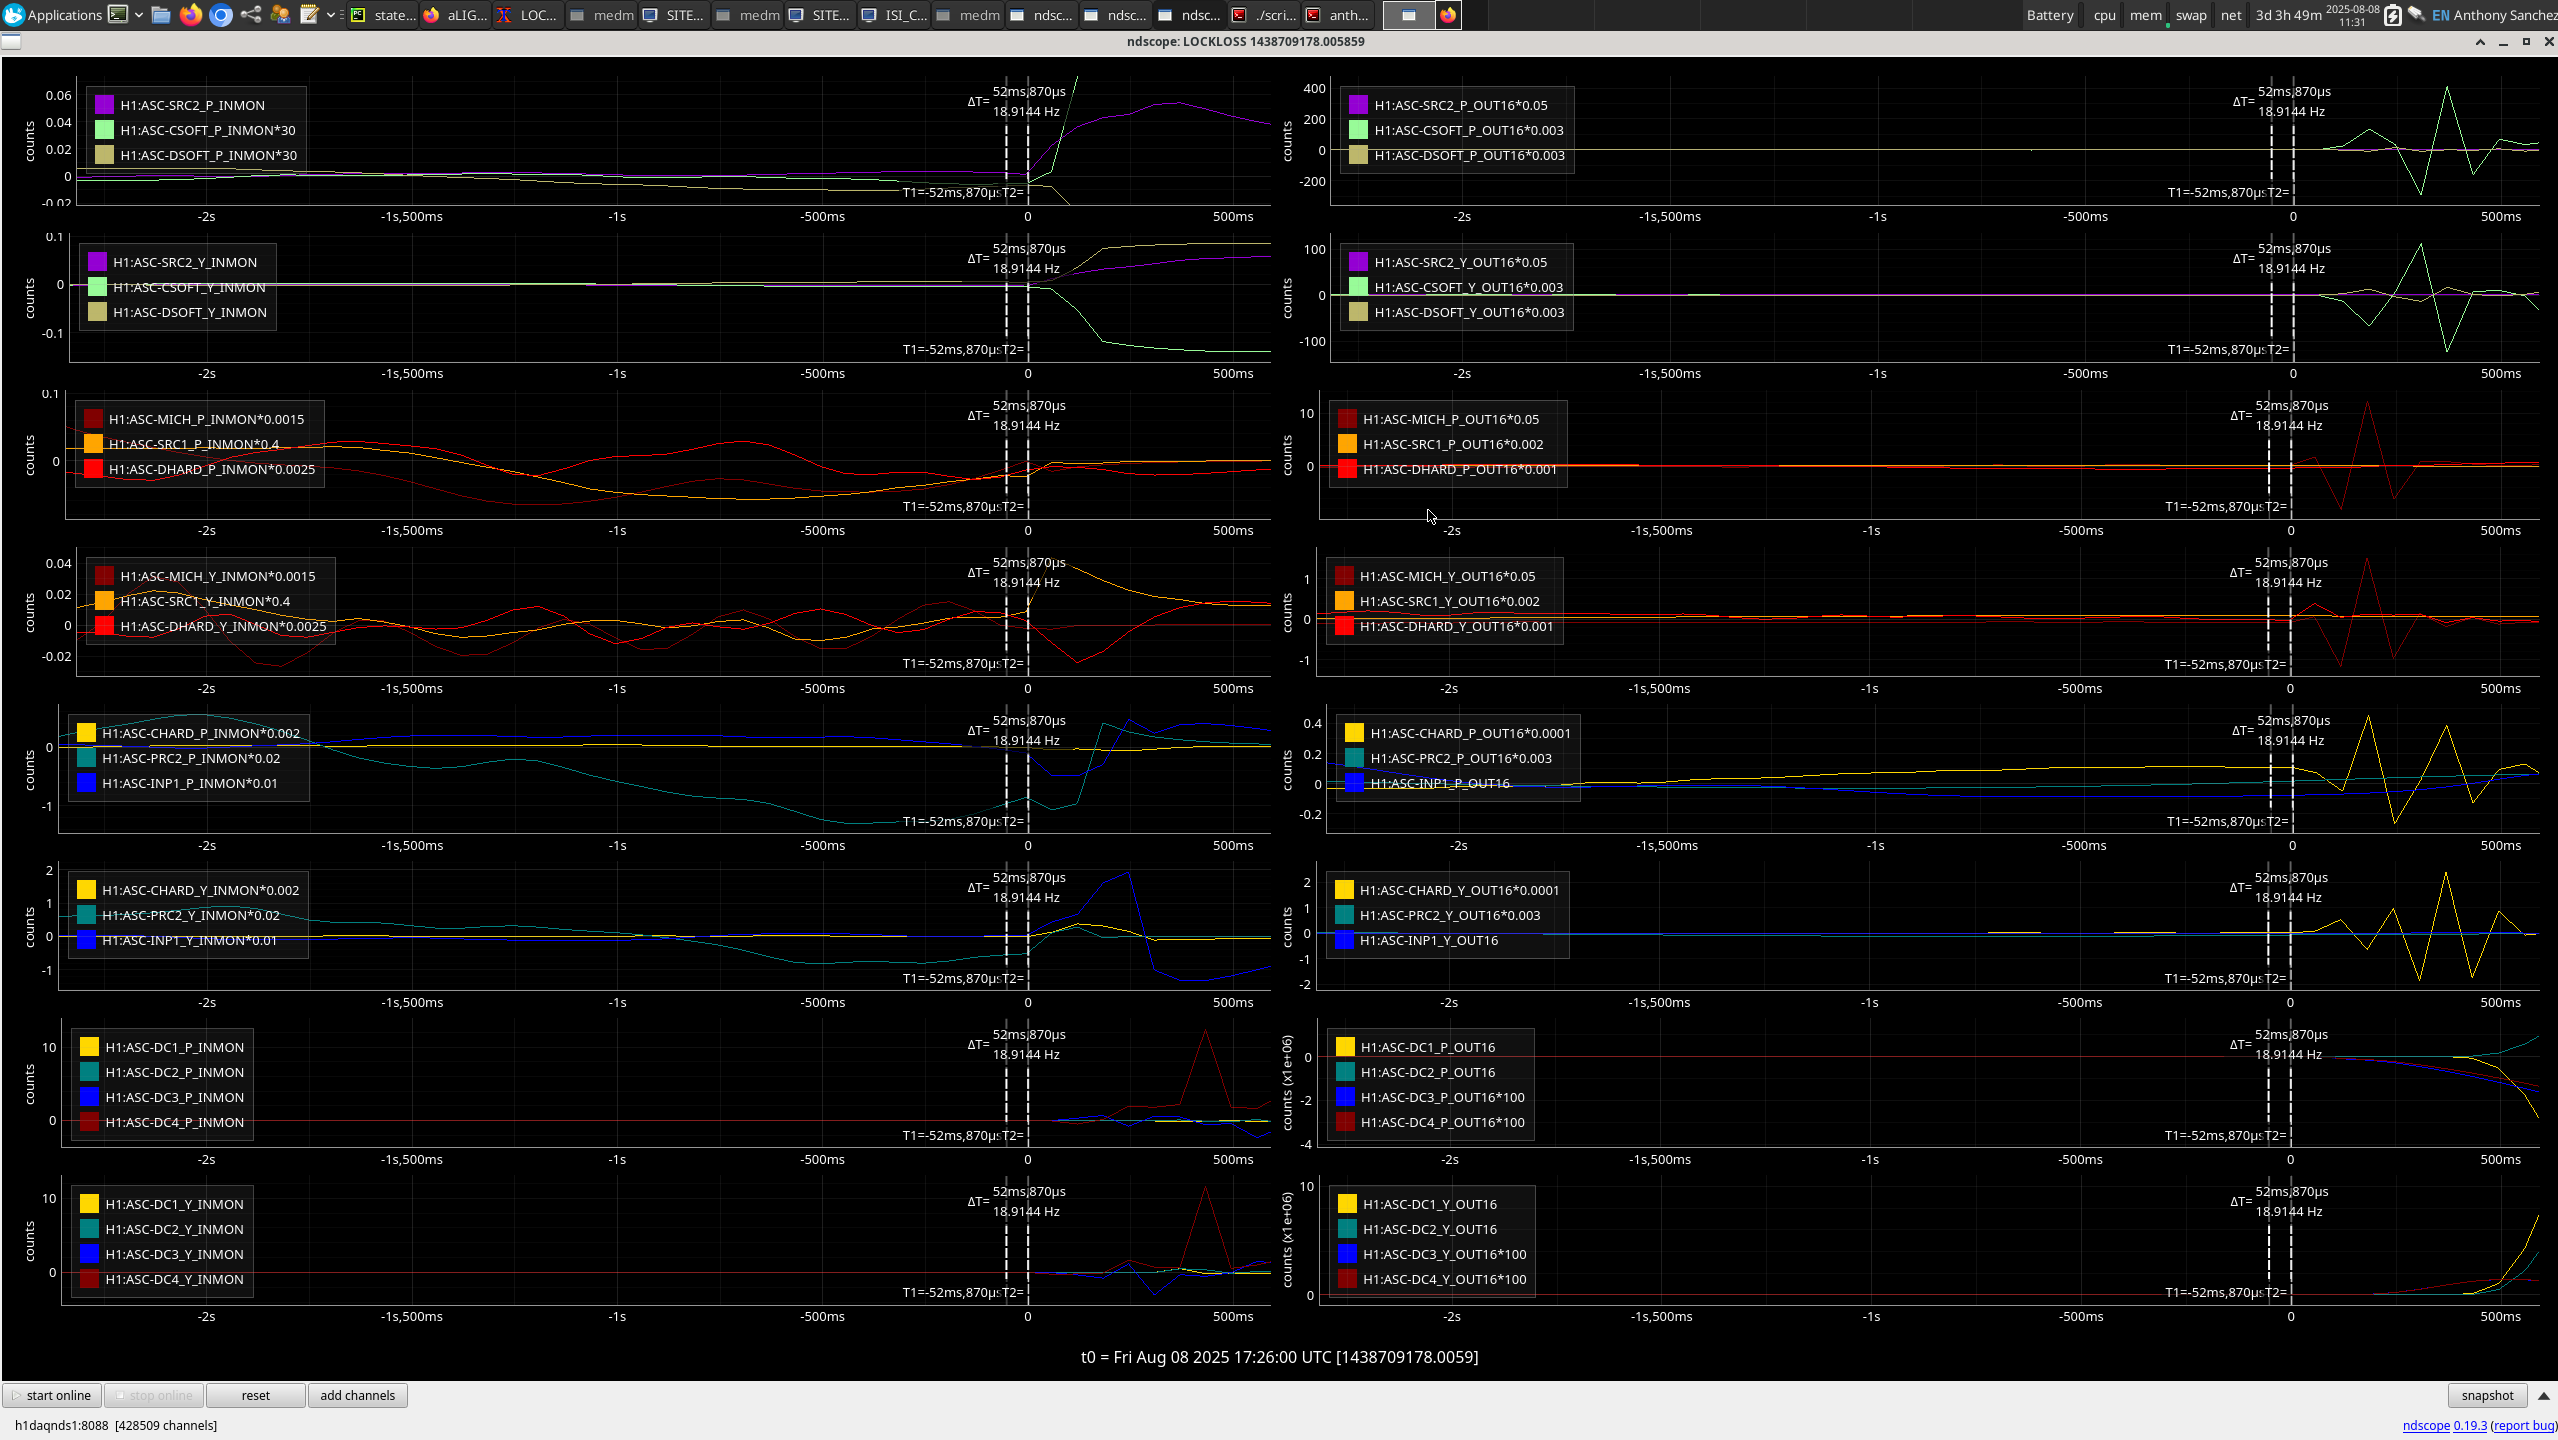The height and width of the screenshot is (1440, 2558).
Task: Open the report bug link
Action: pyautogui.click(x=2523, y=1426)
